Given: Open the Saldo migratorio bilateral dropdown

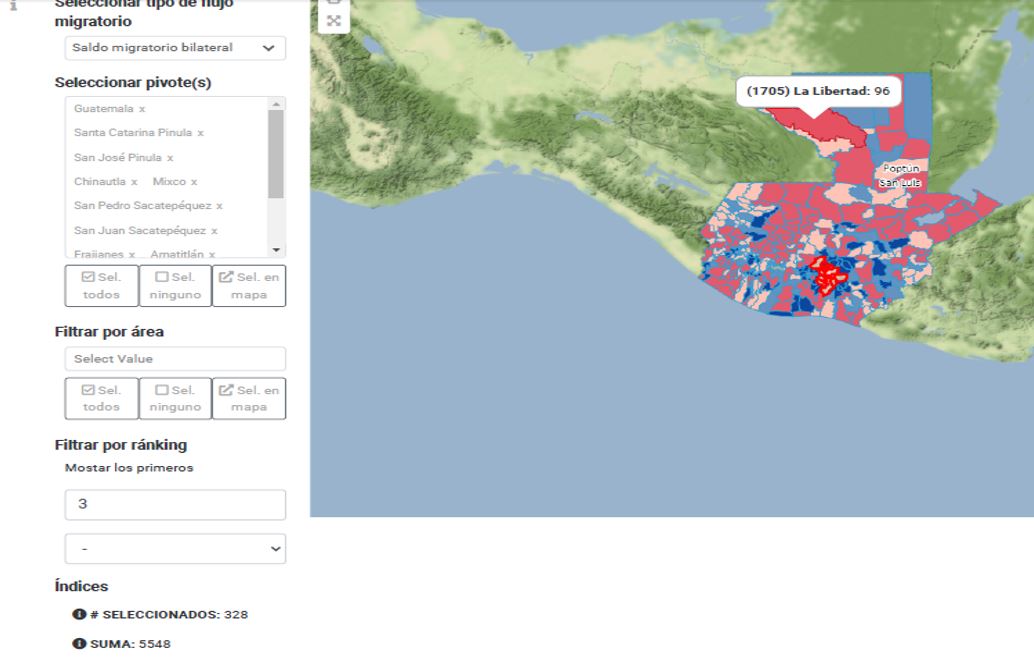Looking at the screenshot, I should tap(175, 47).
